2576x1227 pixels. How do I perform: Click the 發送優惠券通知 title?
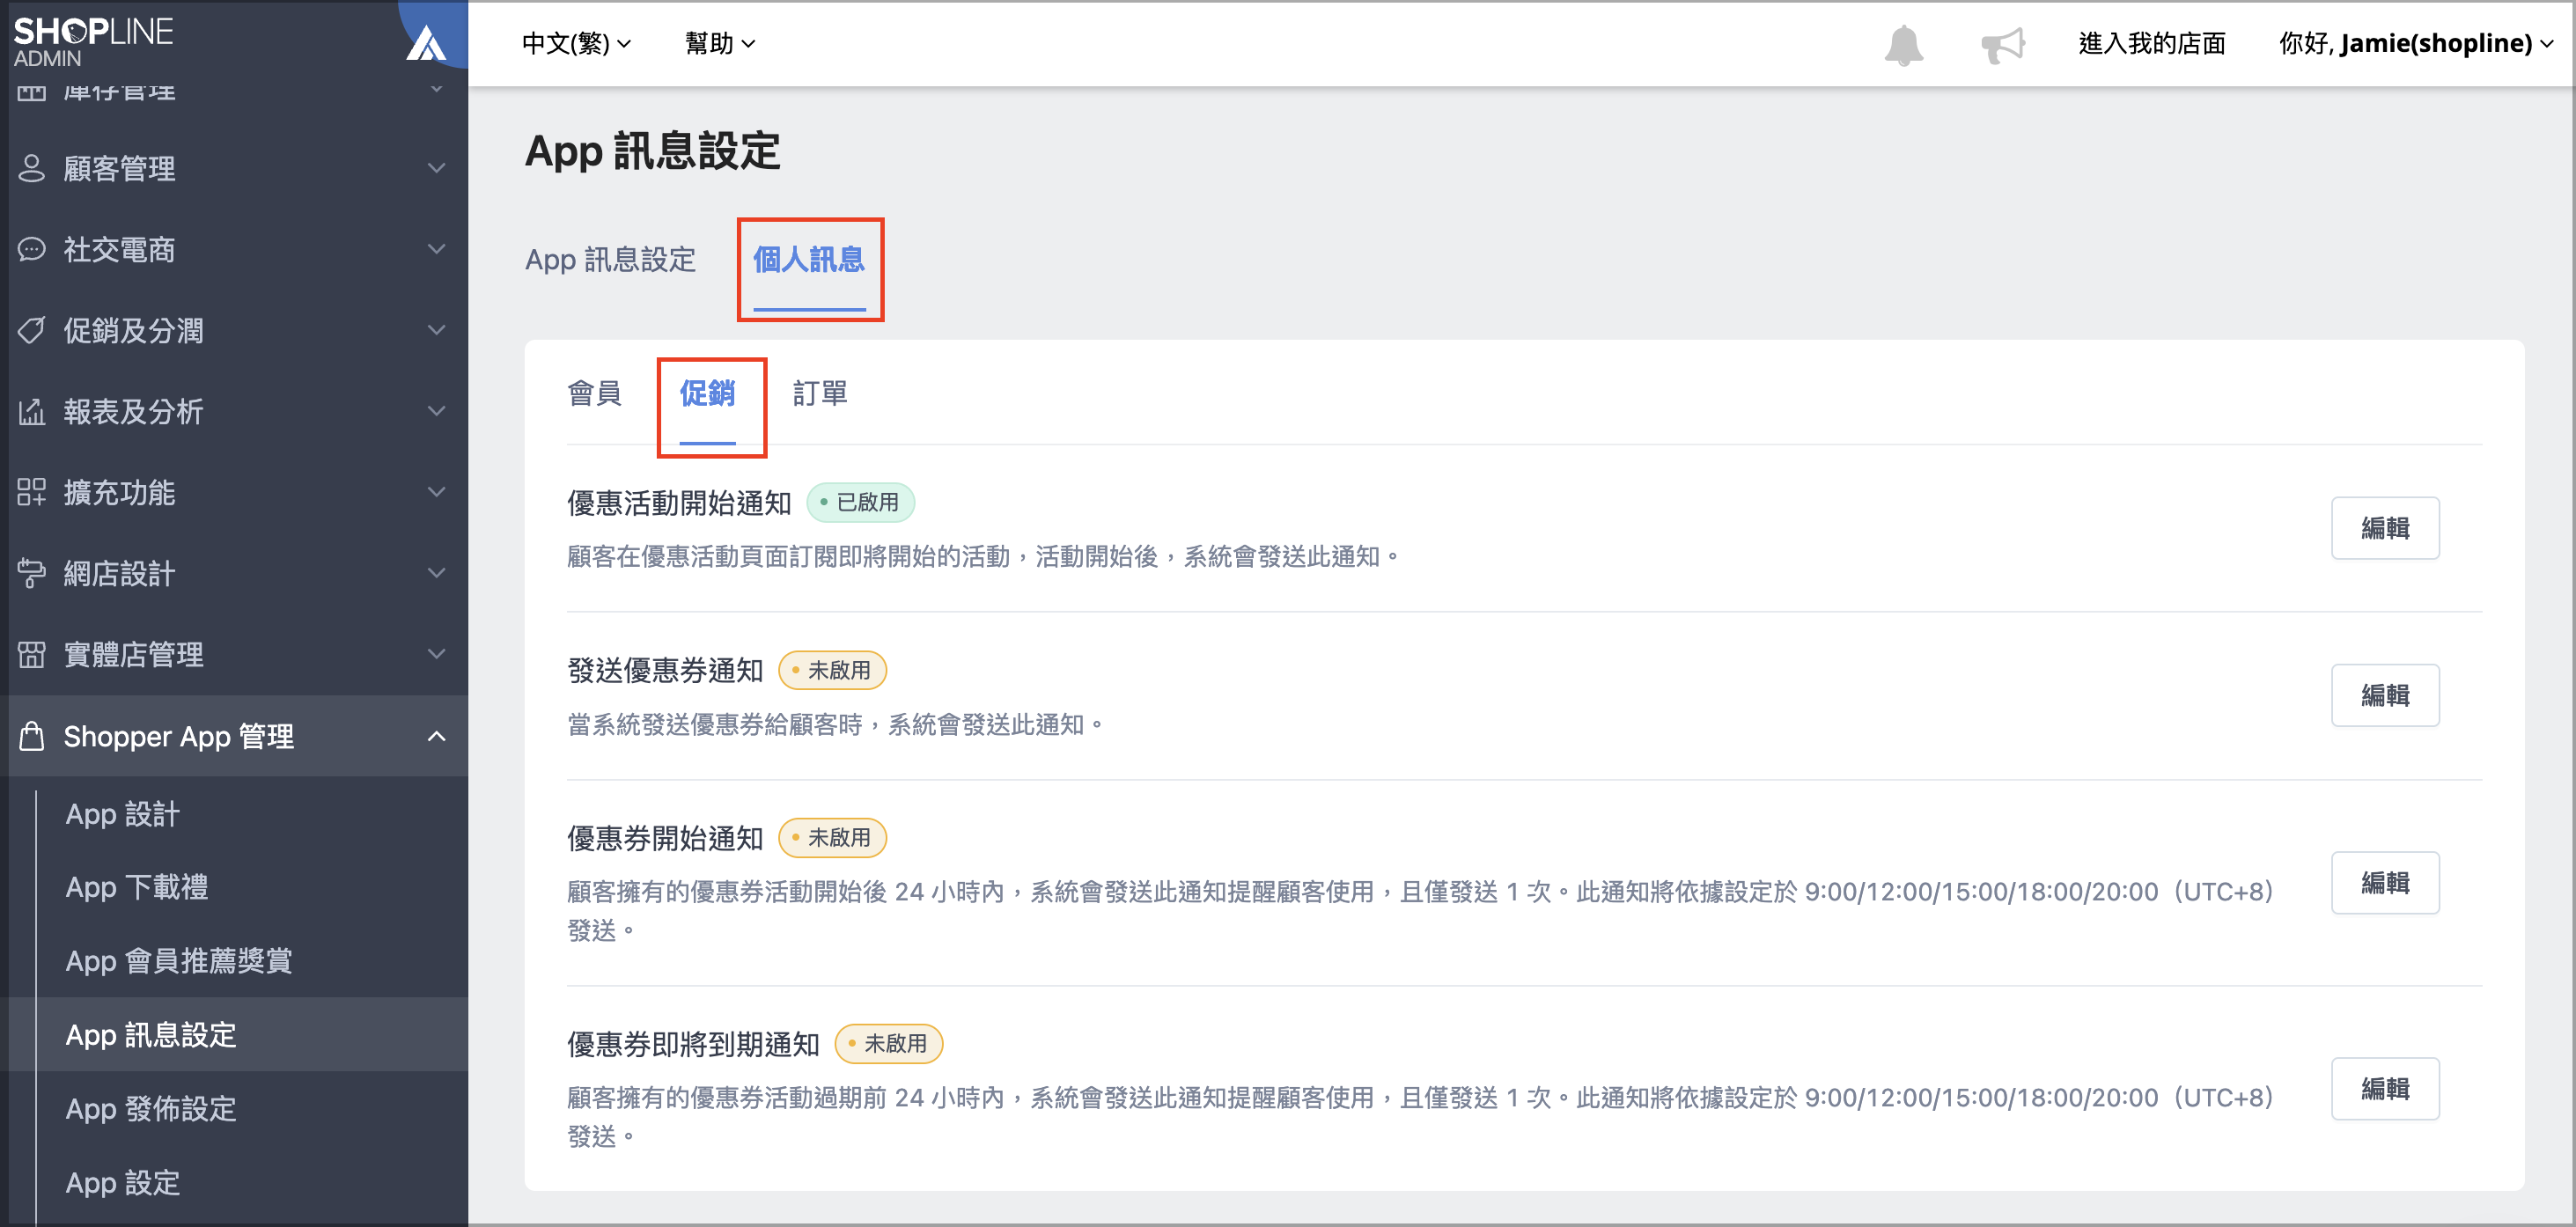click(666, 671)
